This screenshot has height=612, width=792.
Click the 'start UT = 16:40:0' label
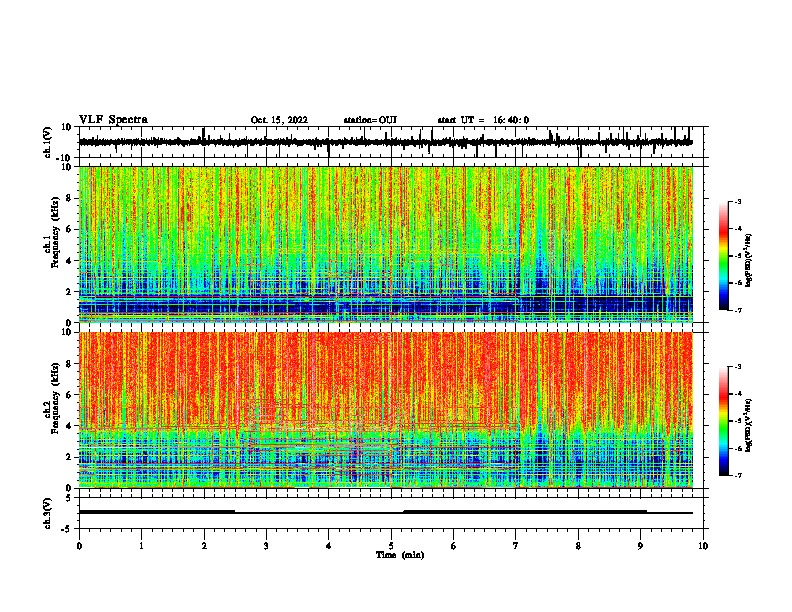point(483,120)
